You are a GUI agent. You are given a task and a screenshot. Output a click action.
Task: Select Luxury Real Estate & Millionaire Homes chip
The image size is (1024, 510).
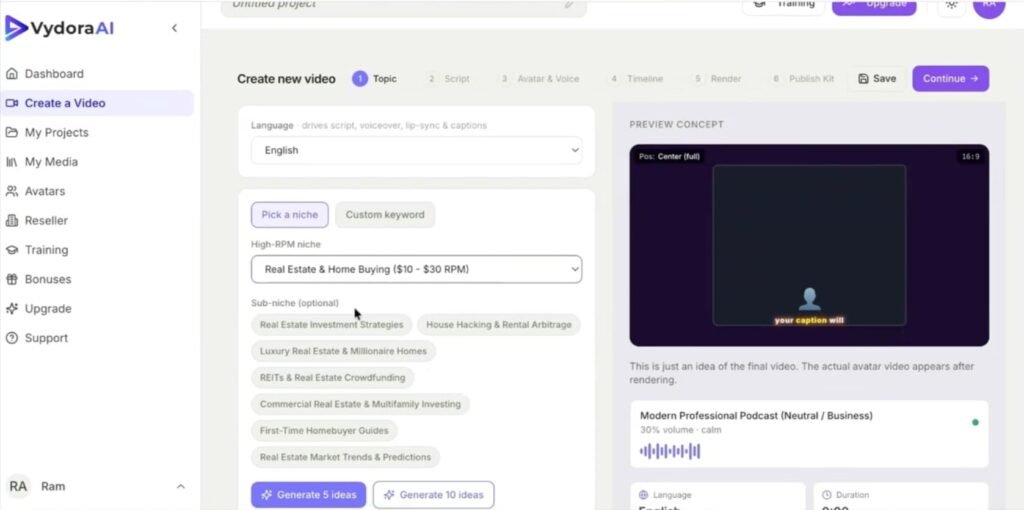point(344,351)
